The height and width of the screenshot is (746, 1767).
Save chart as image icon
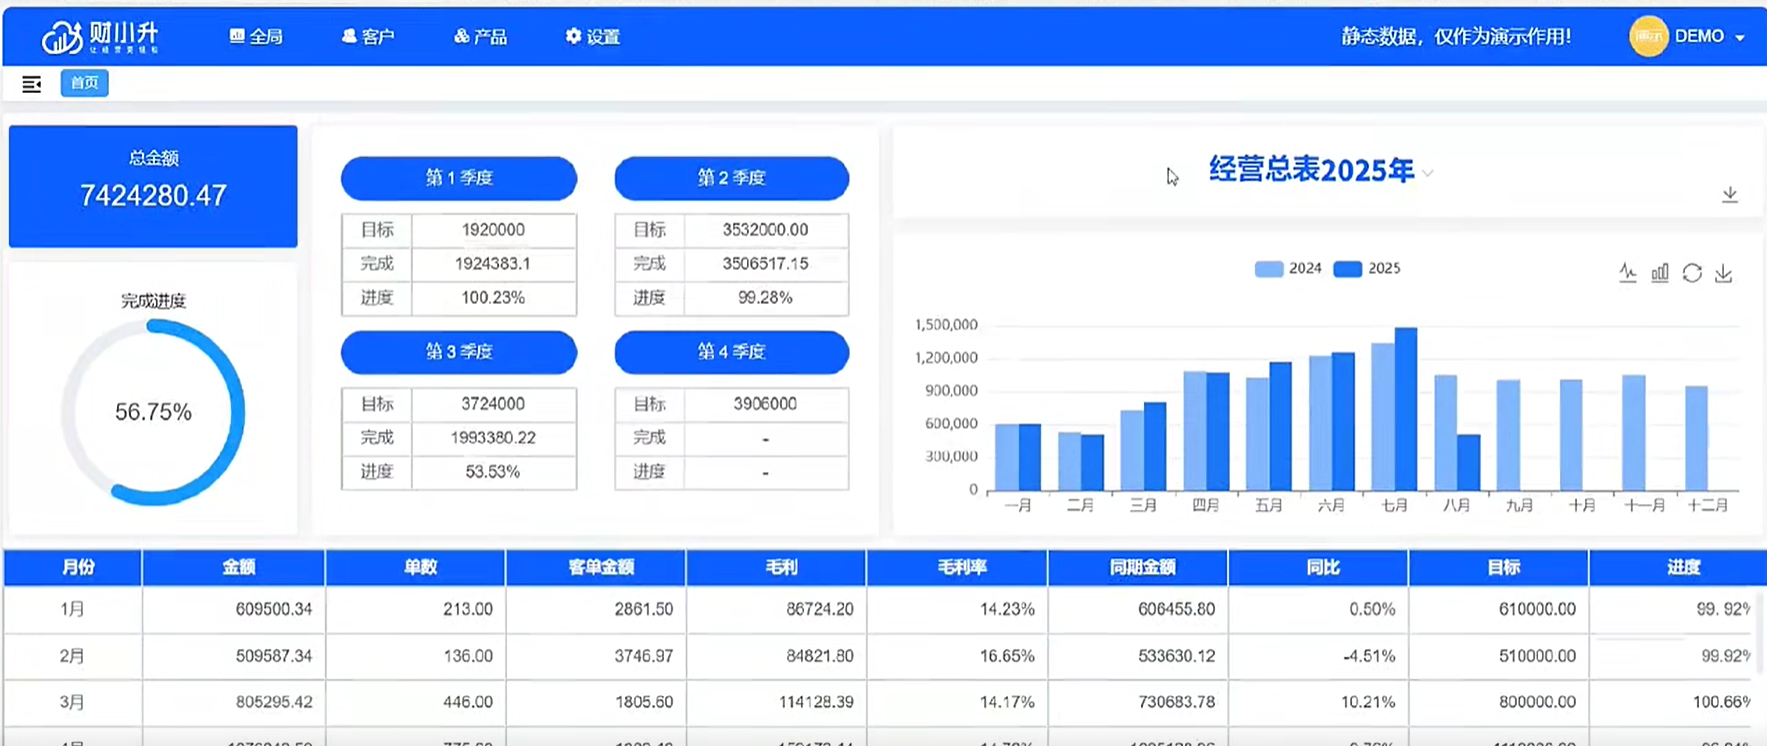pos(1724,273)
